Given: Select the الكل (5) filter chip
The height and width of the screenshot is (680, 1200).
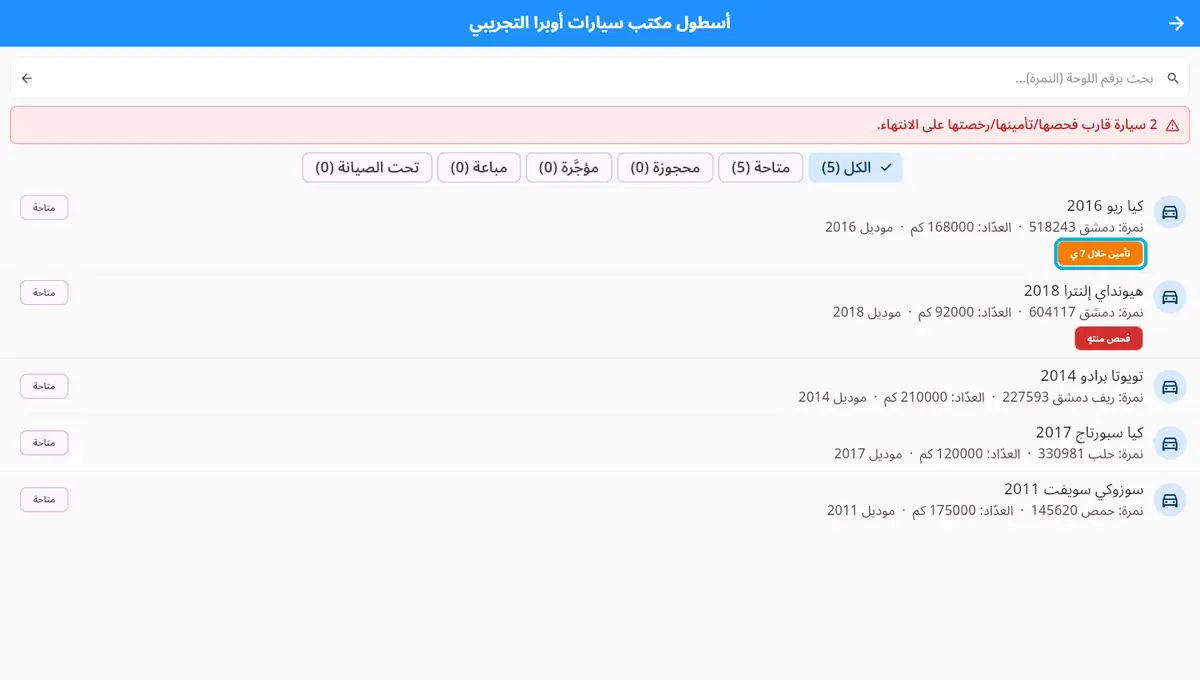Looking at the screenshot, I should coord(856,168).
